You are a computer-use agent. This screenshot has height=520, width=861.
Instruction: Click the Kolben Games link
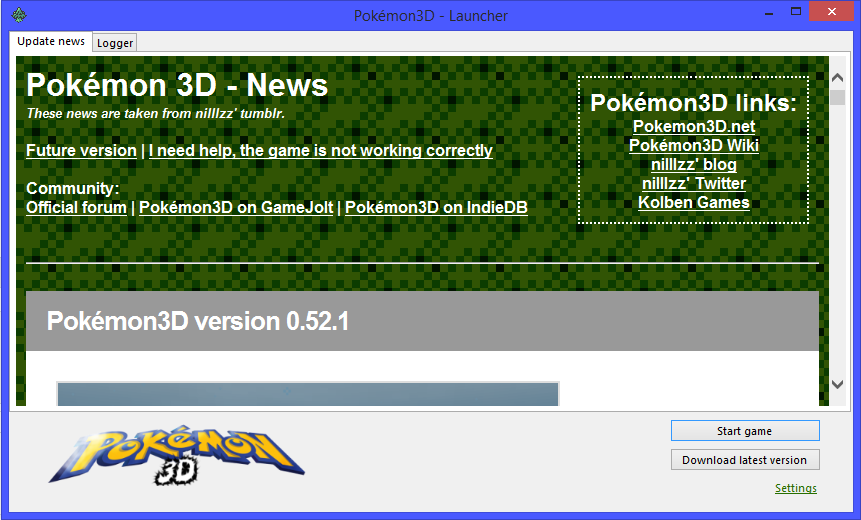(x=693, y=203)
